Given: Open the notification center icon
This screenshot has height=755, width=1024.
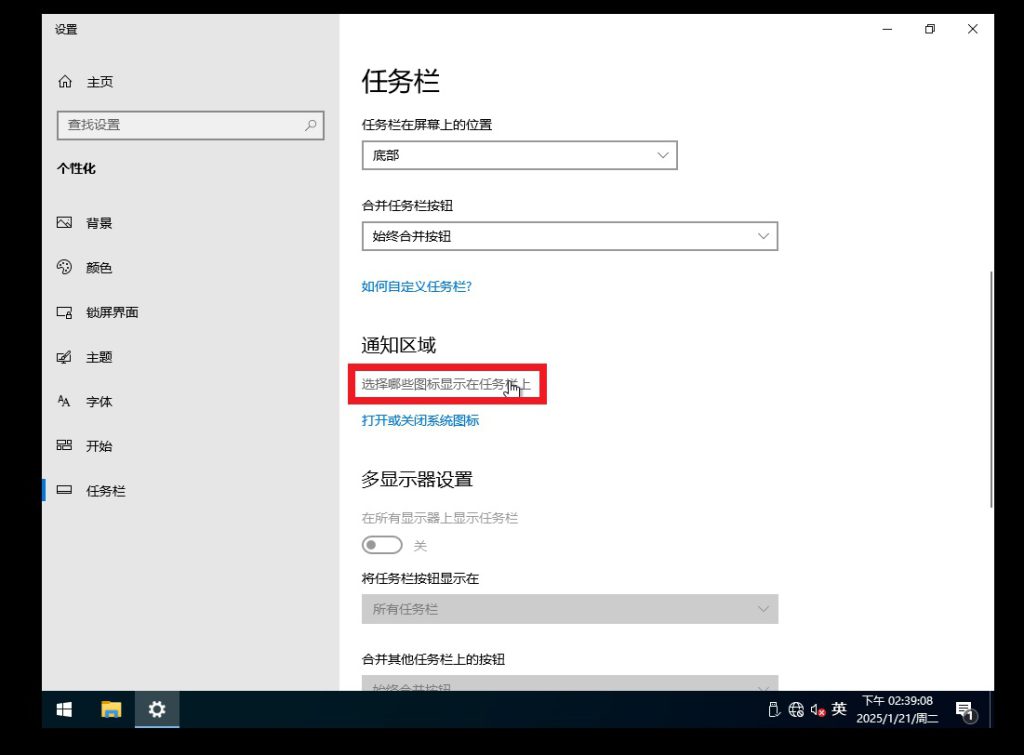Looking at the screenshot, I should pos(964,710).
